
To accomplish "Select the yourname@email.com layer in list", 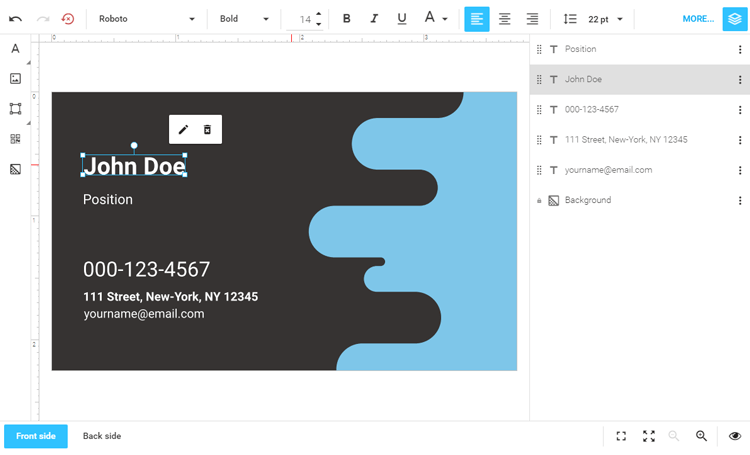I will [x=640, y=170].
